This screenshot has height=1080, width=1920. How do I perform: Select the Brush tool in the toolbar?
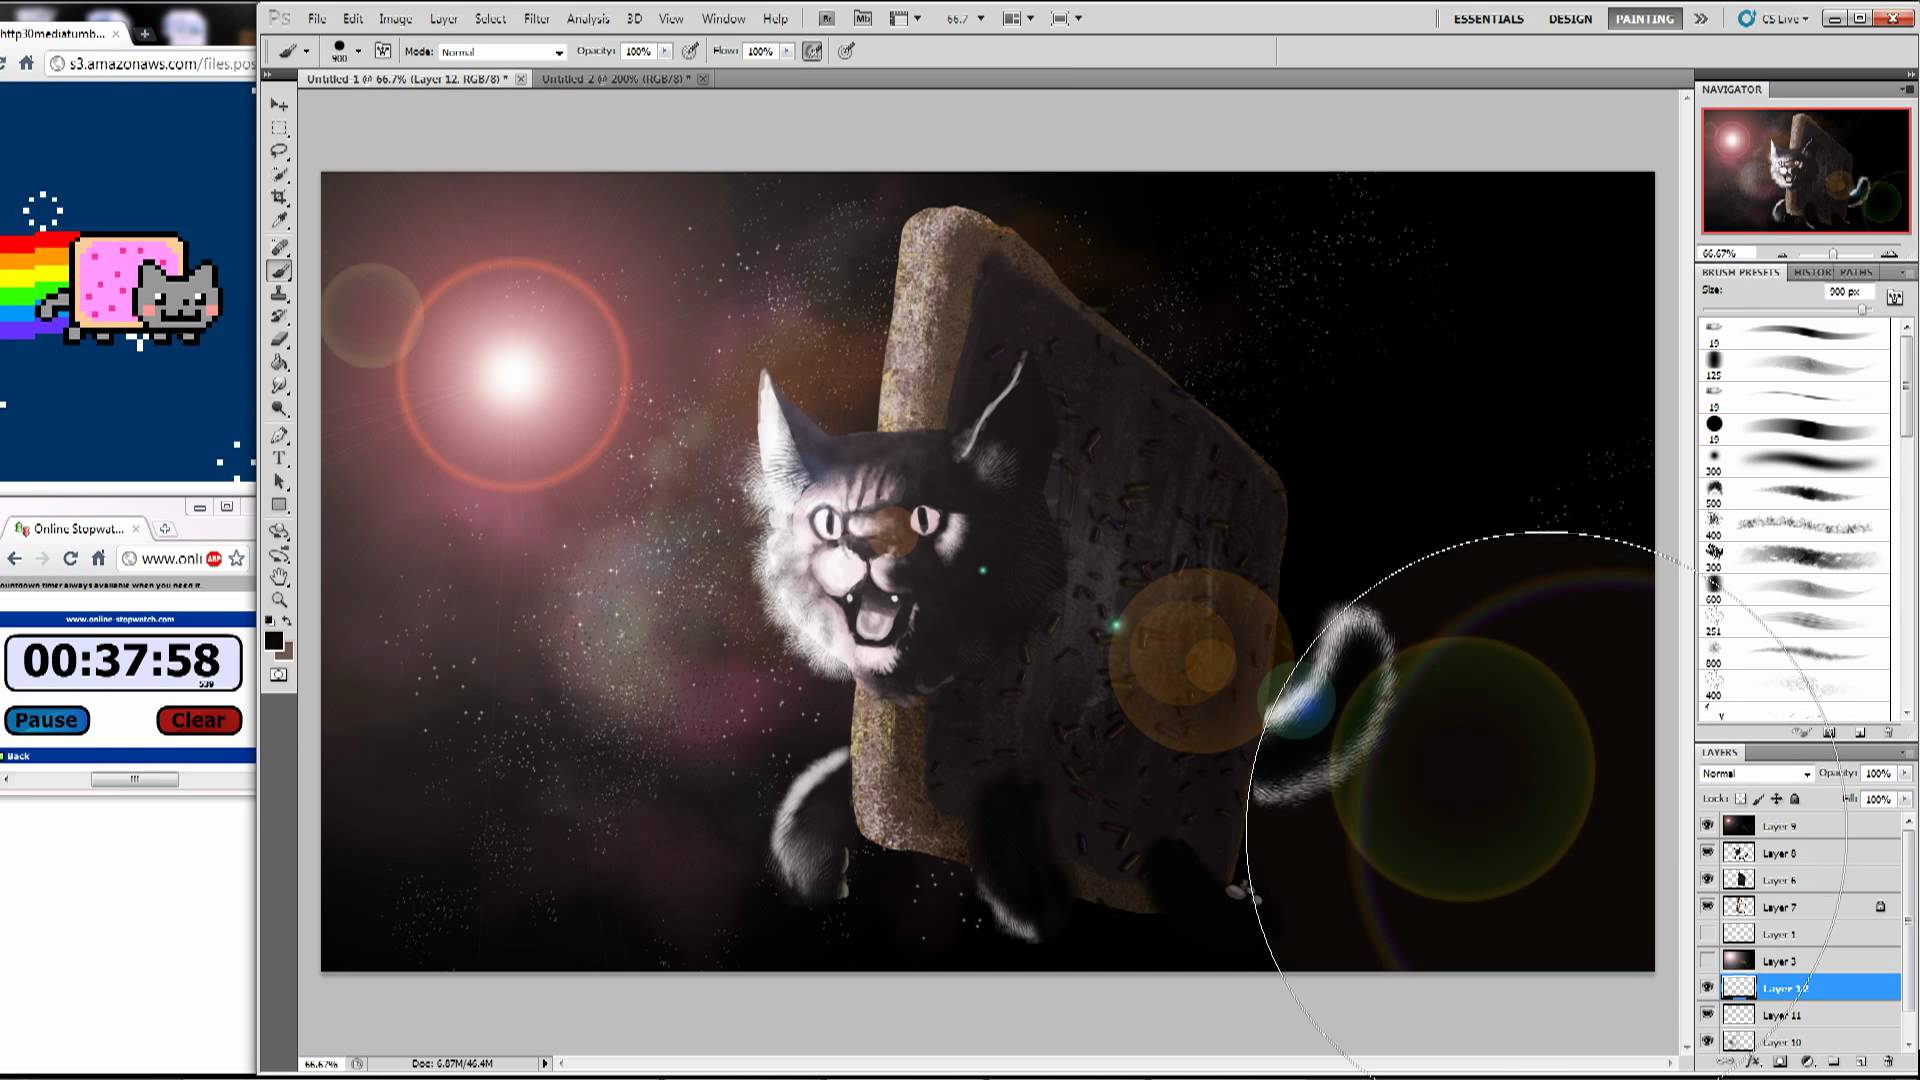click(x=281, y=269)
